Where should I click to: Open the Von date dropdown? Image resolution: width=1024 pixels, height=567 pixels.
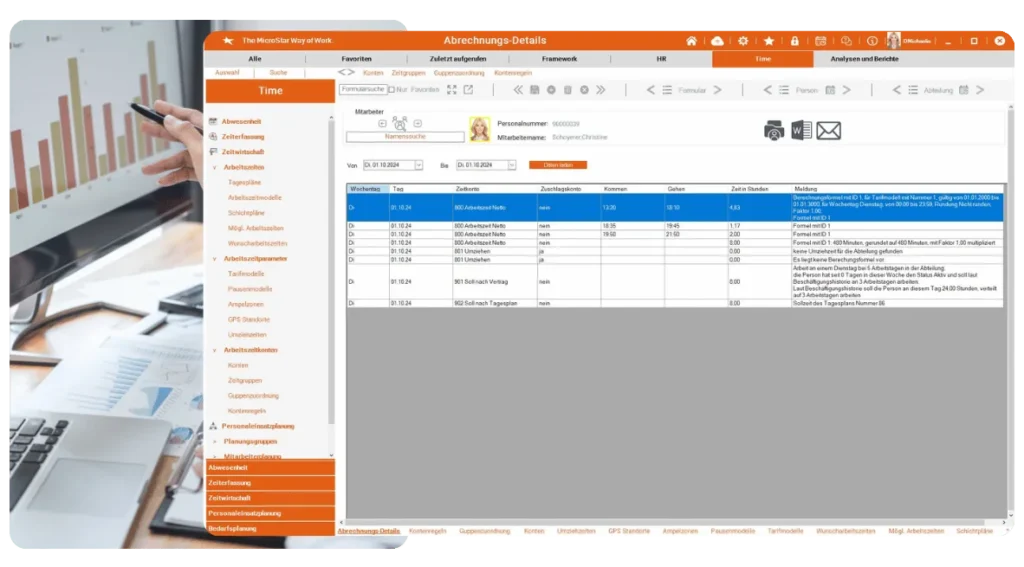[x=419, y=165]
